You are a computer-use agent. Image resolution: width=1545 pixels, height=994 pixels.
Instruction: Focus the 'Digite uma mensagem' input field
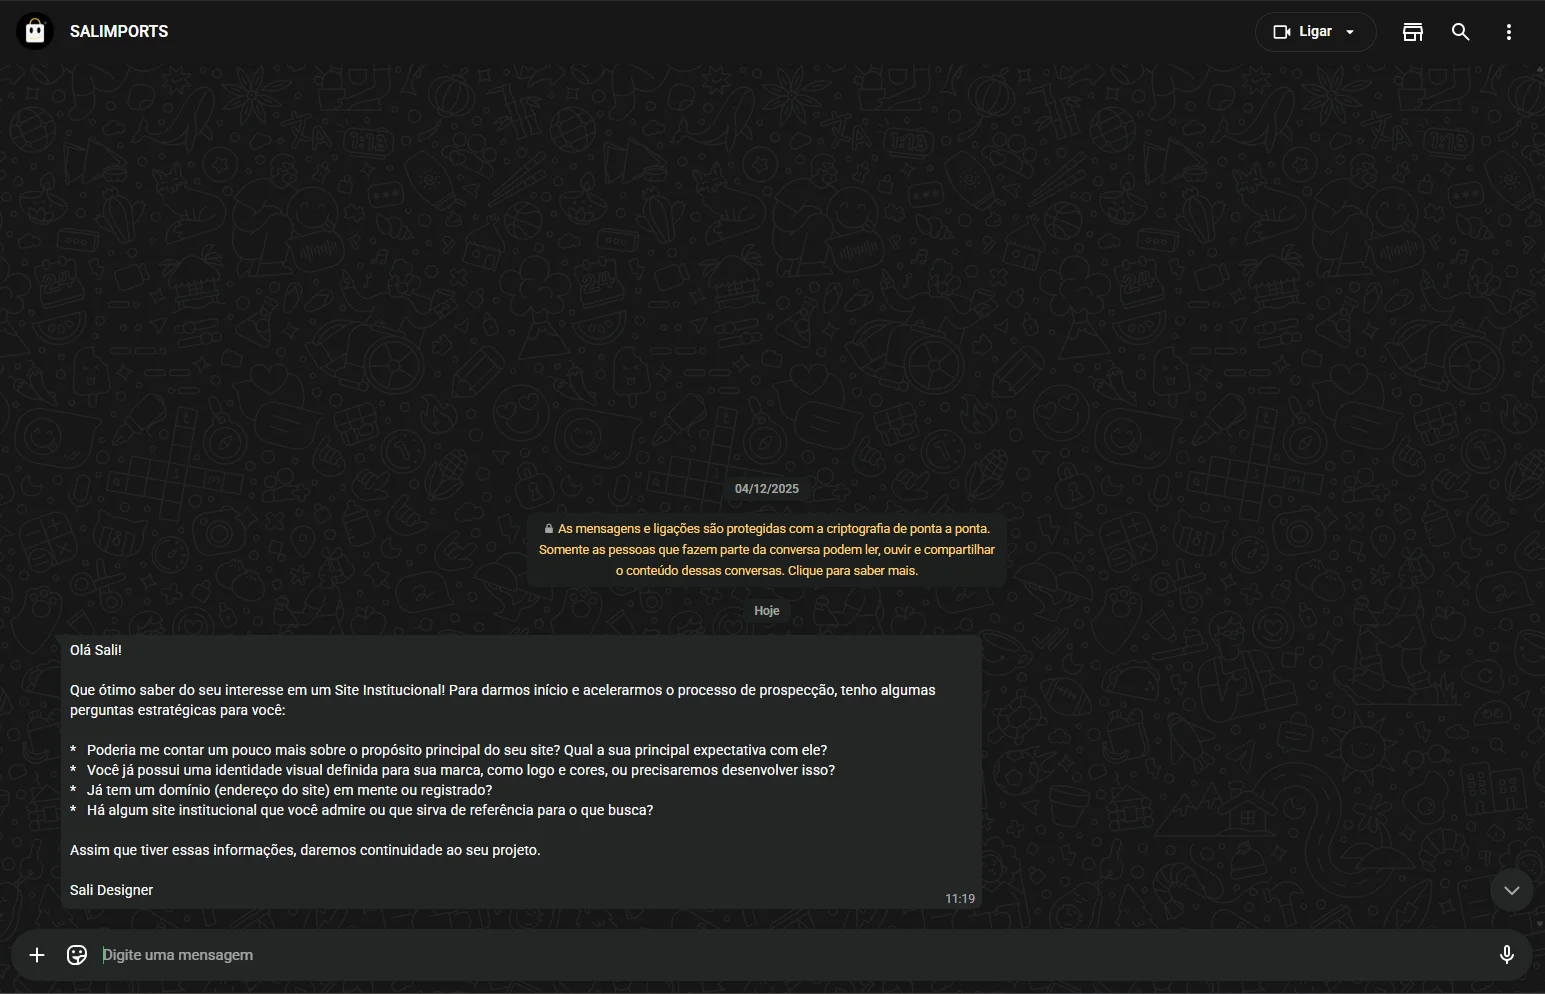[780, 956]
